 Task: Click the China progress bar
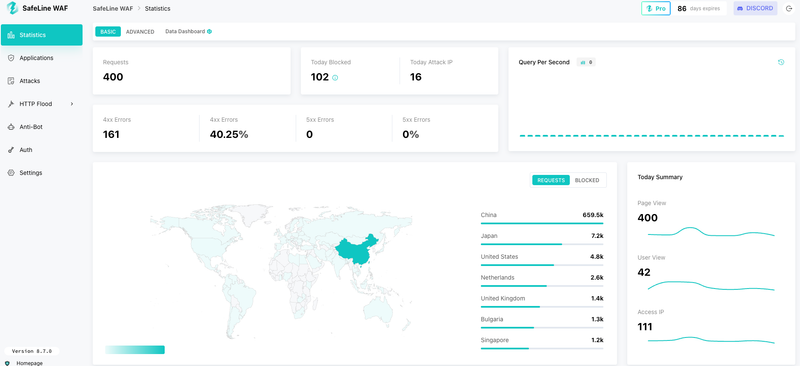tap(542, 223)
